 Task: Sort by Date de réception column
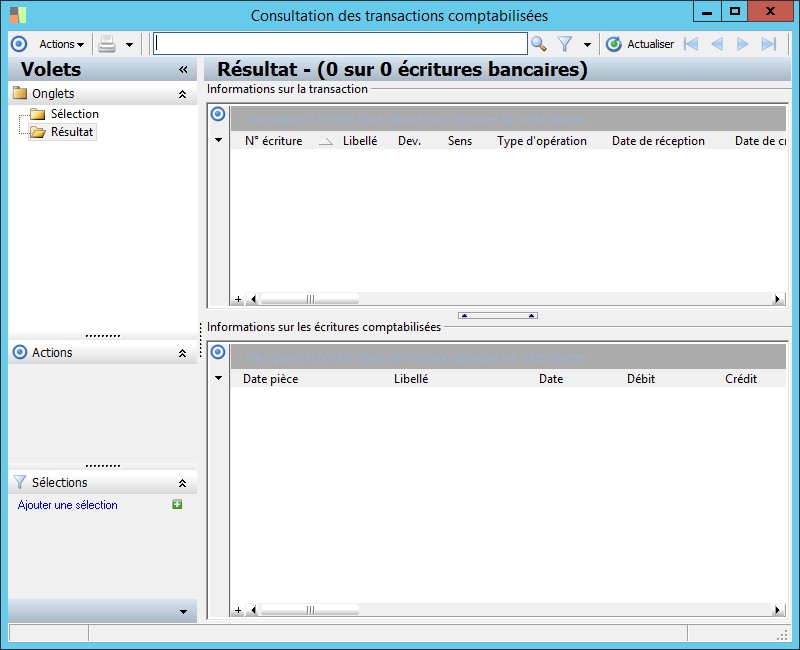click(658, 141)
